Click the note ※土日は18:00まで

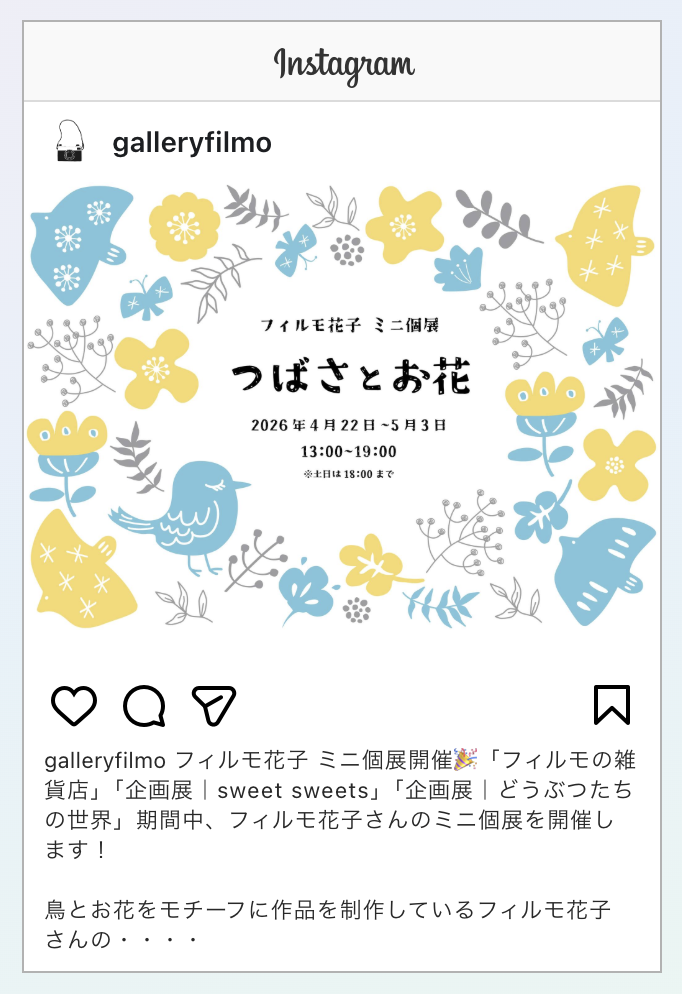349,474
